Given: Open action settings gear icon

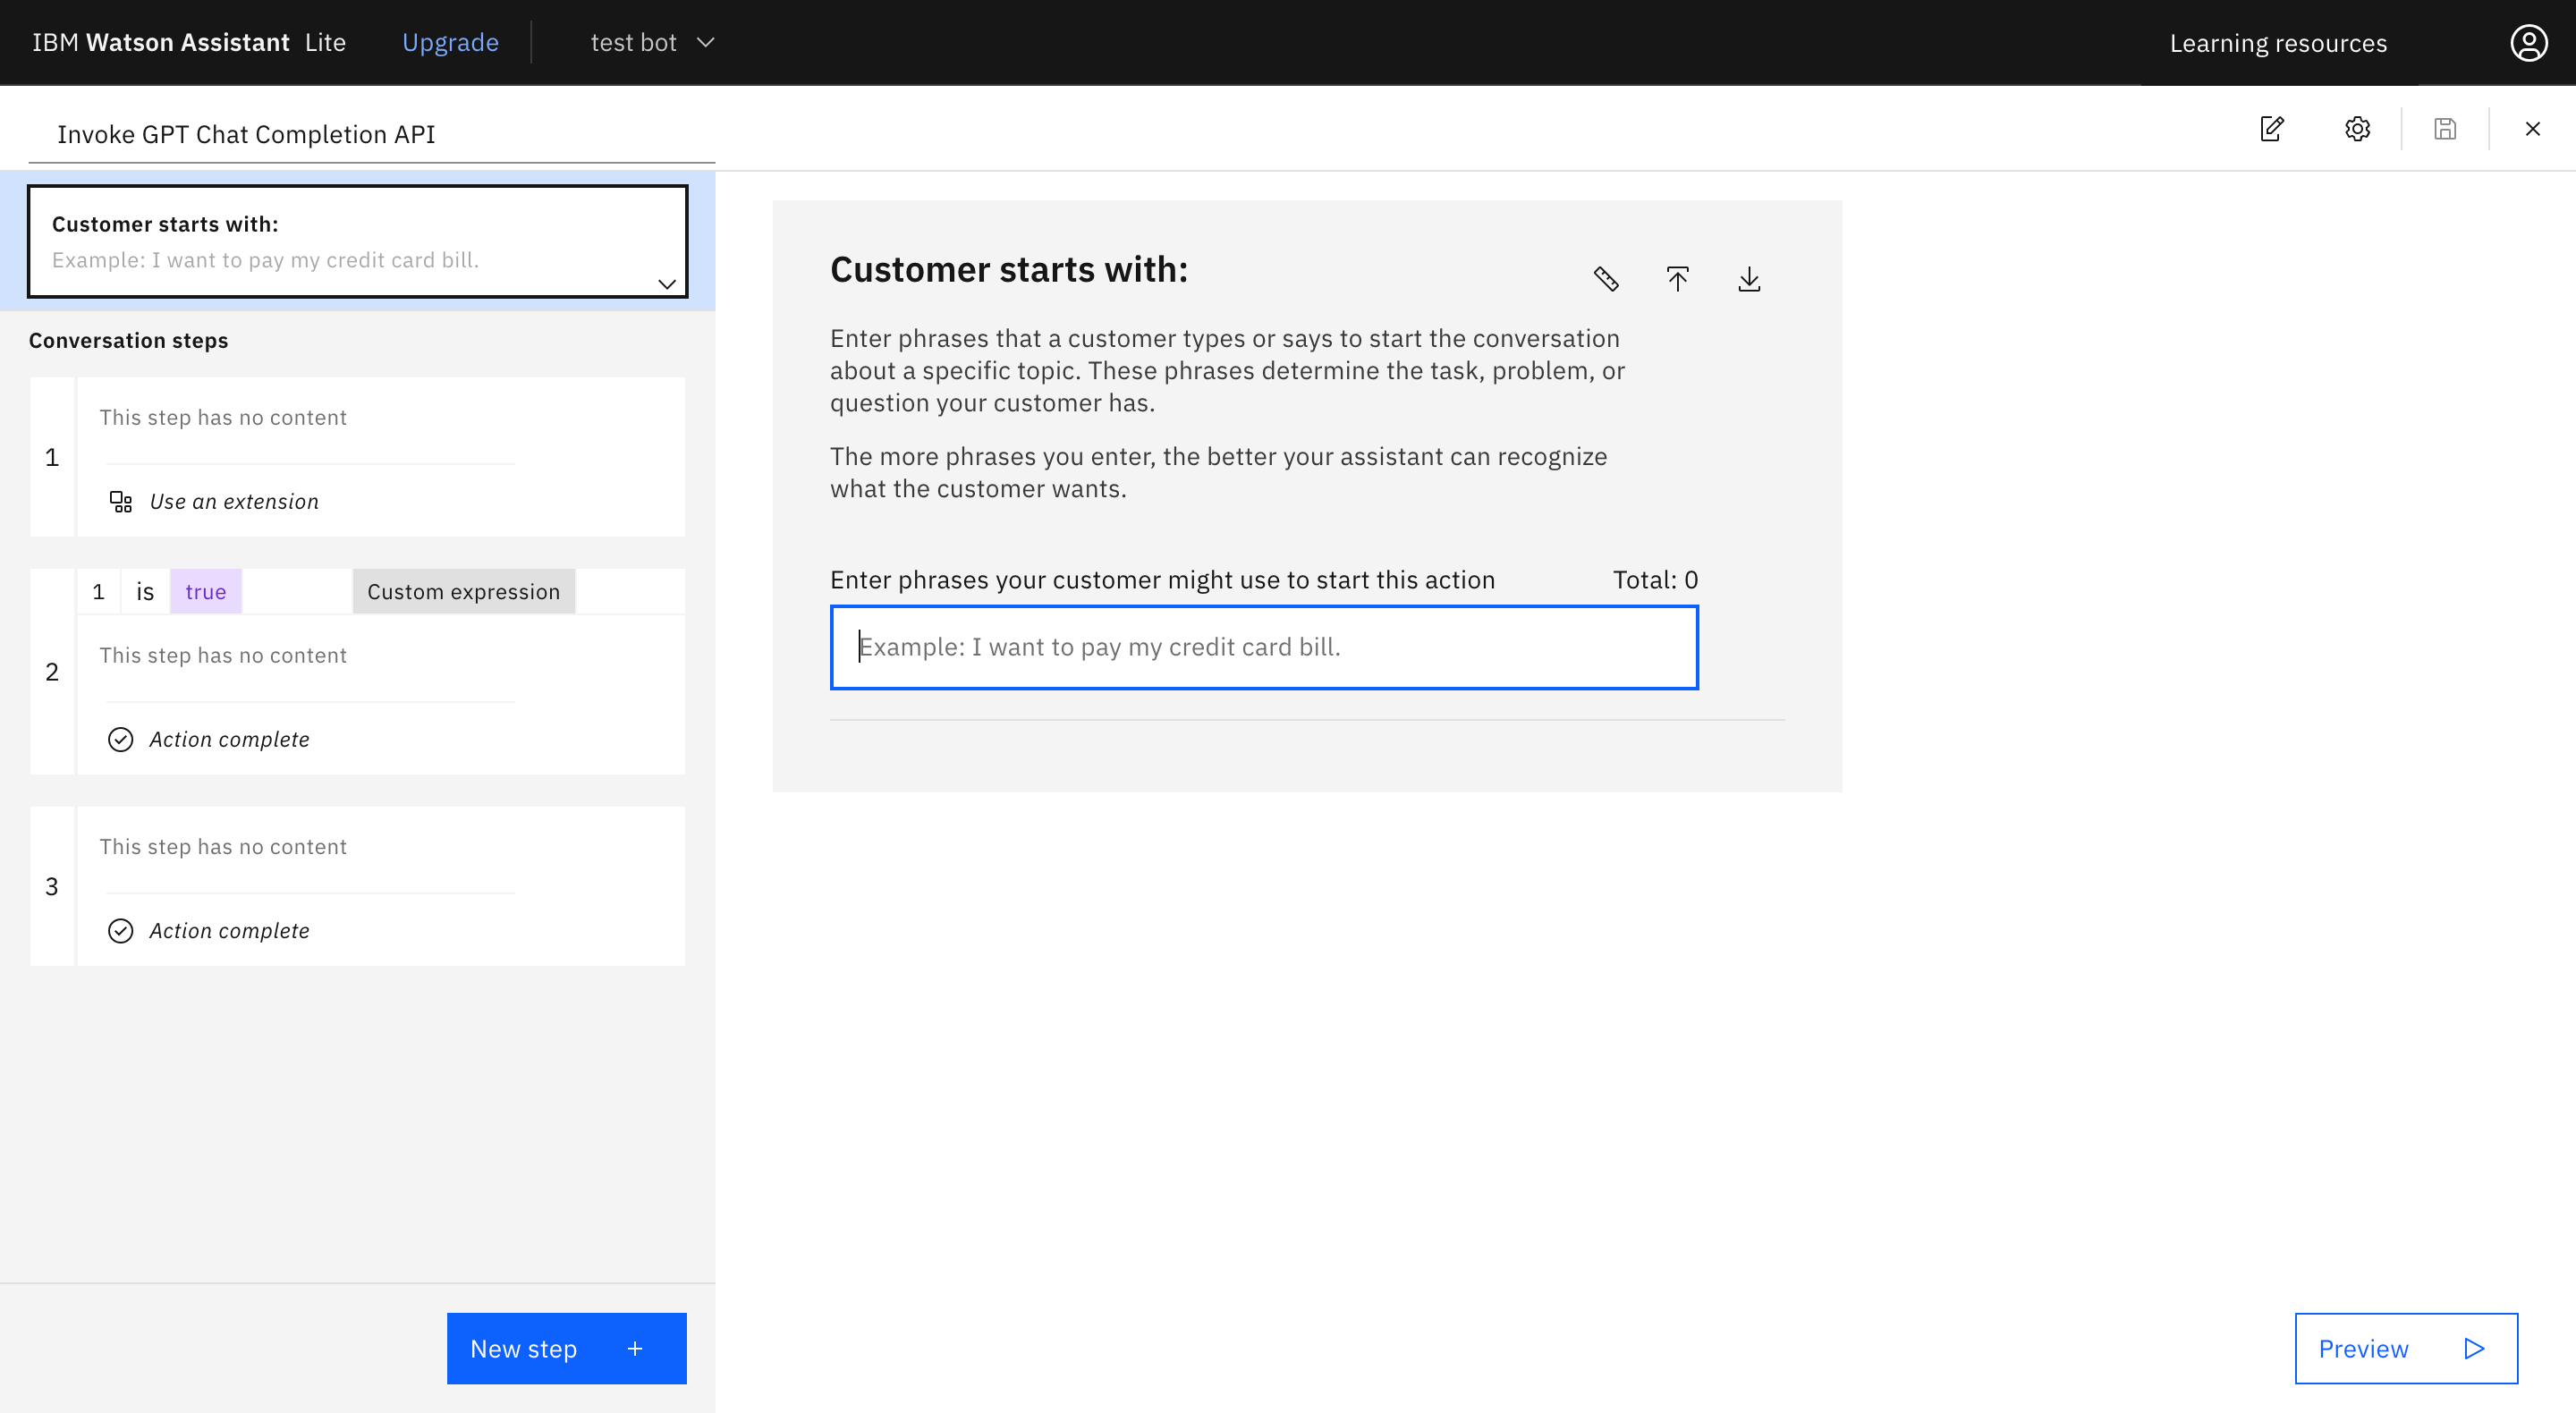Looking at the screenshot, I should 2357,129.
